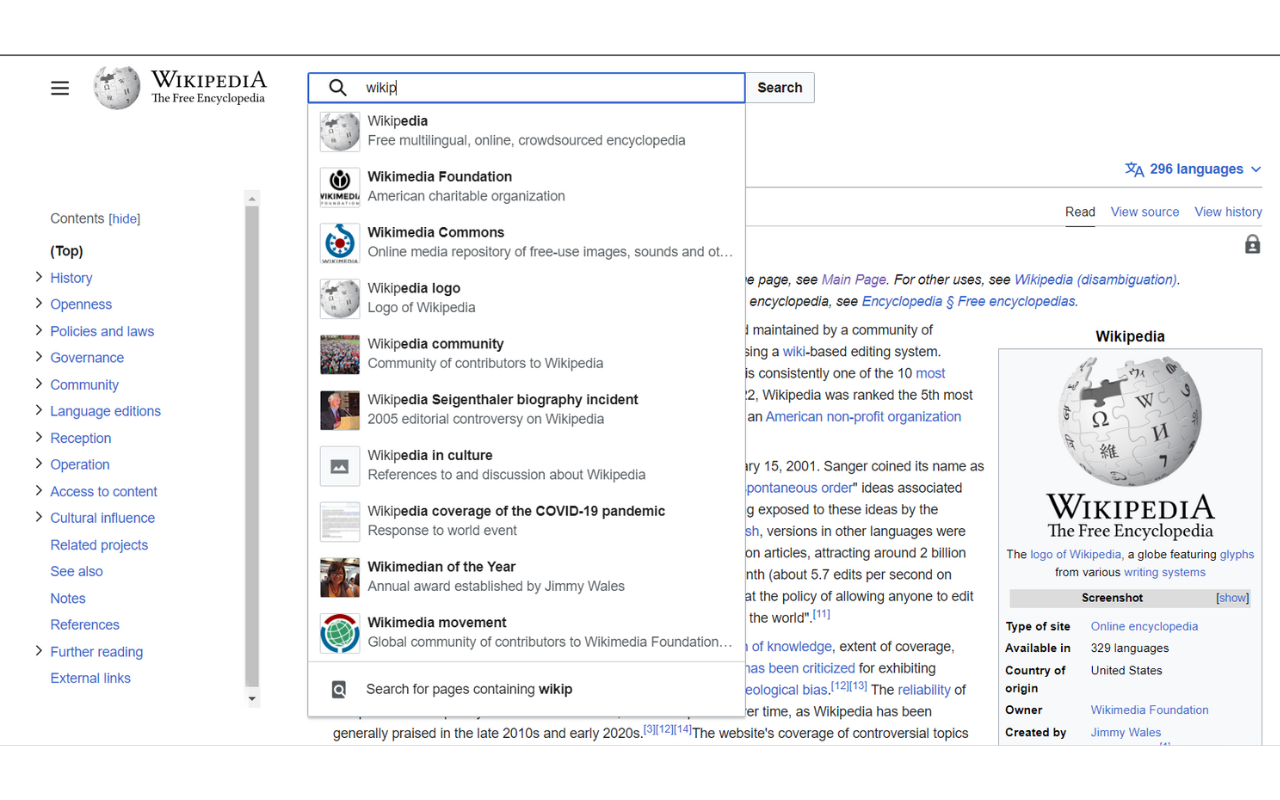Click the Wikipedia community photo thumbnail
This screenshot has height=800, width=1280.
click(x=340, y=354)
